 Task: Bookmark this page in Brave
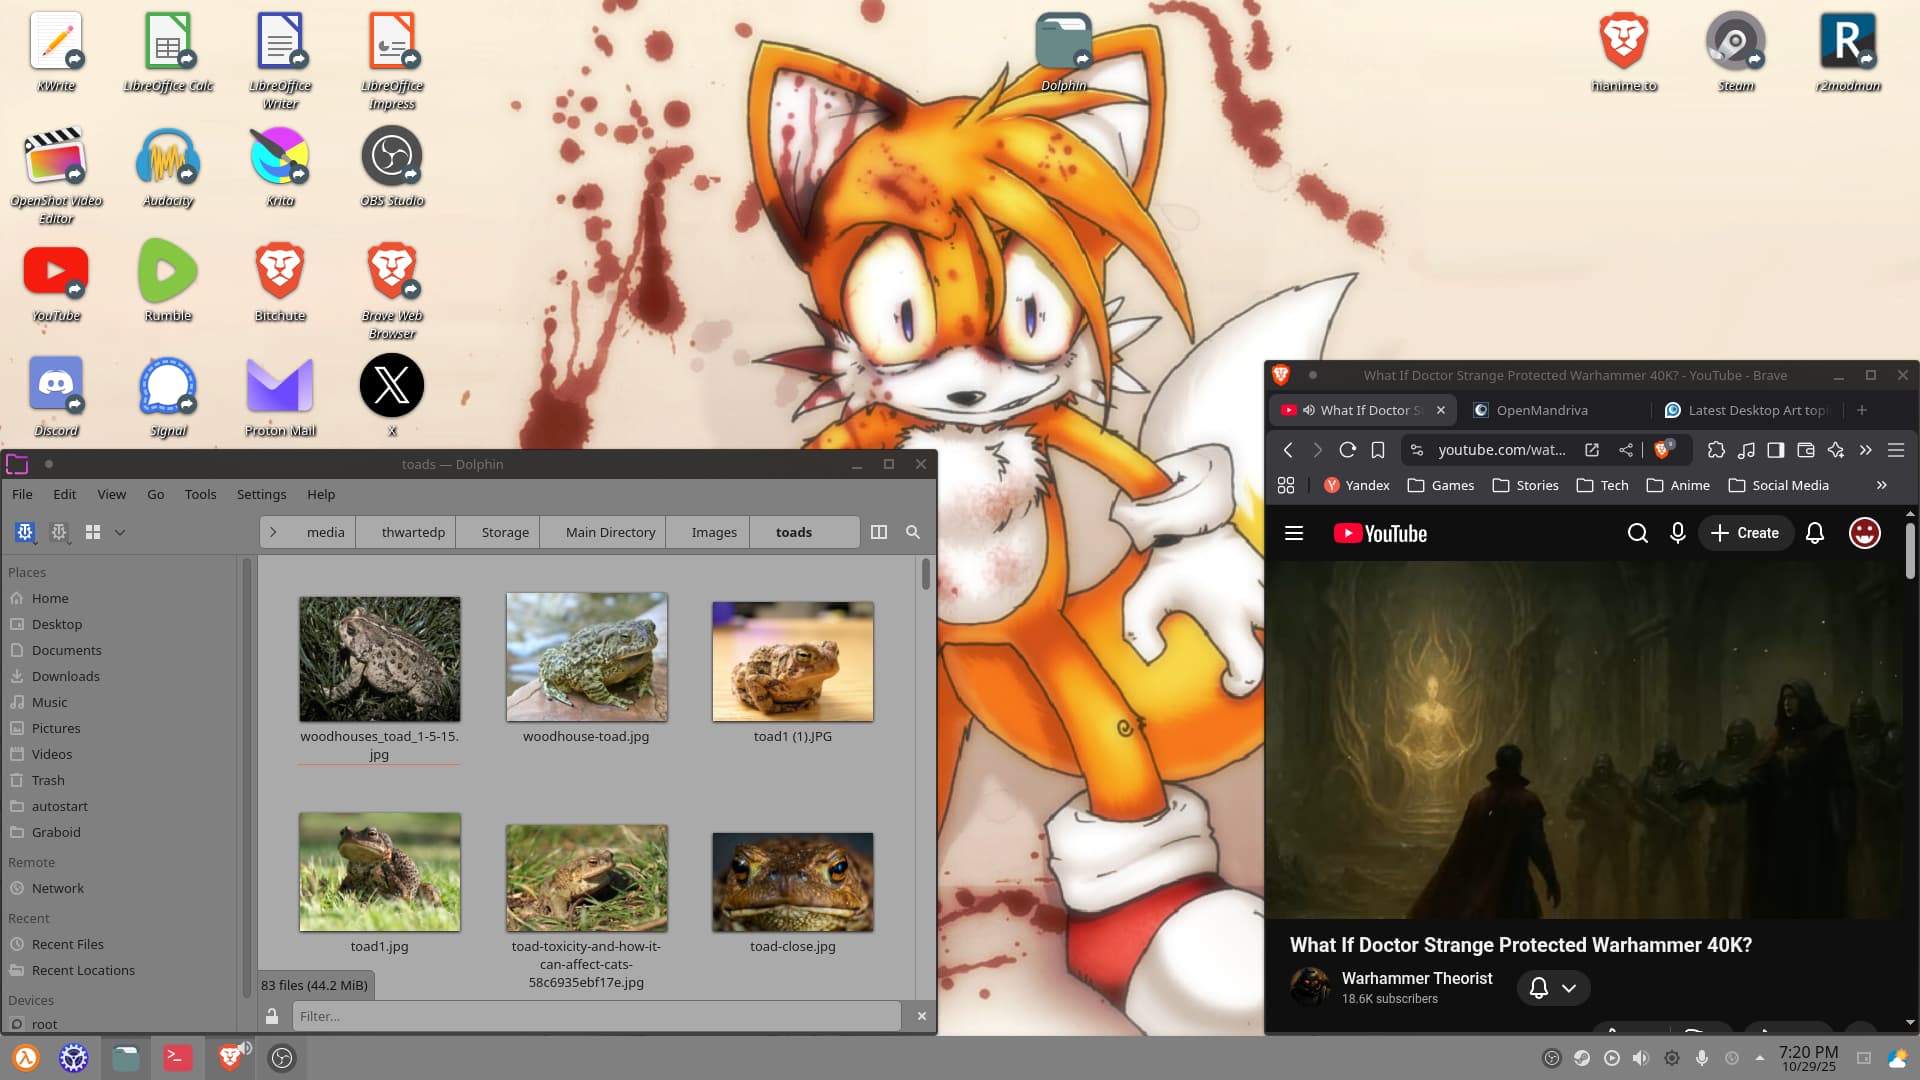click(1378, 450)
